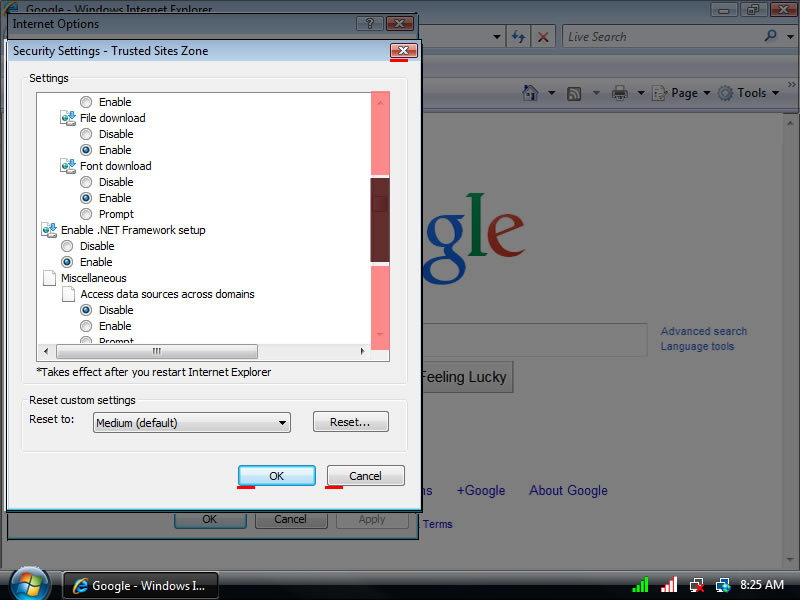Select Prompt under Font download

pyautogui.click(x=86, y=214)
